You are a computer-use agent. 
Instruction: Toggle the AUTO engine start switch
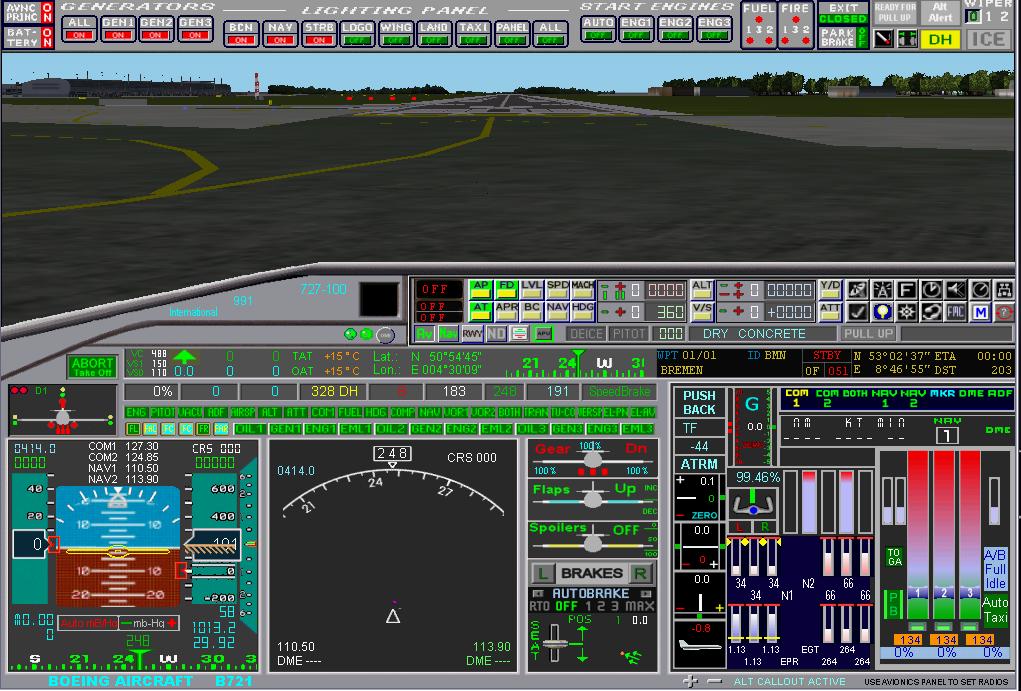[x=598, y=29]
